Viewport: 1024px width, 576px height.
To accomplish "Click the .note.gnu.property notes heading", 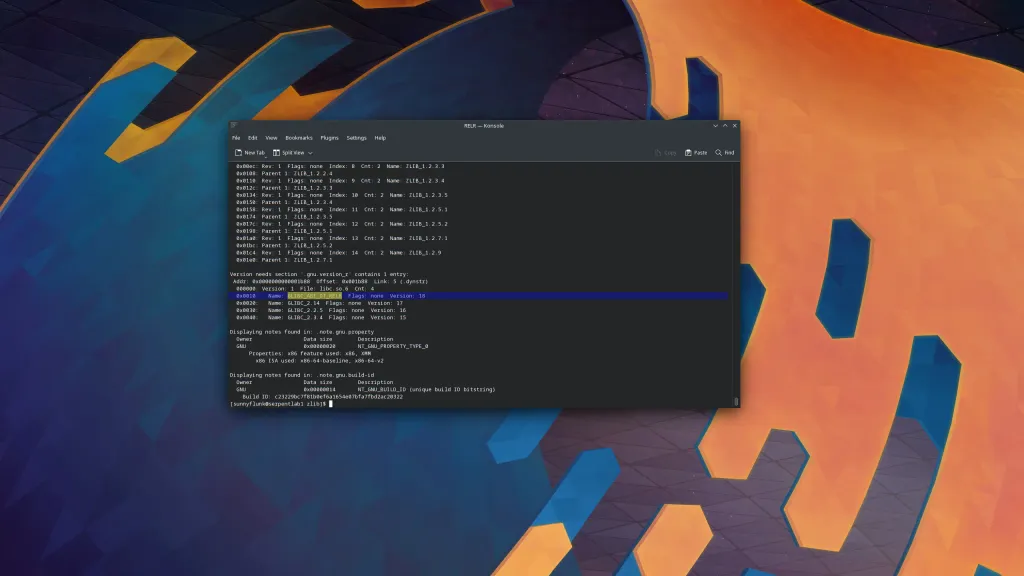I will click(302, 332).
